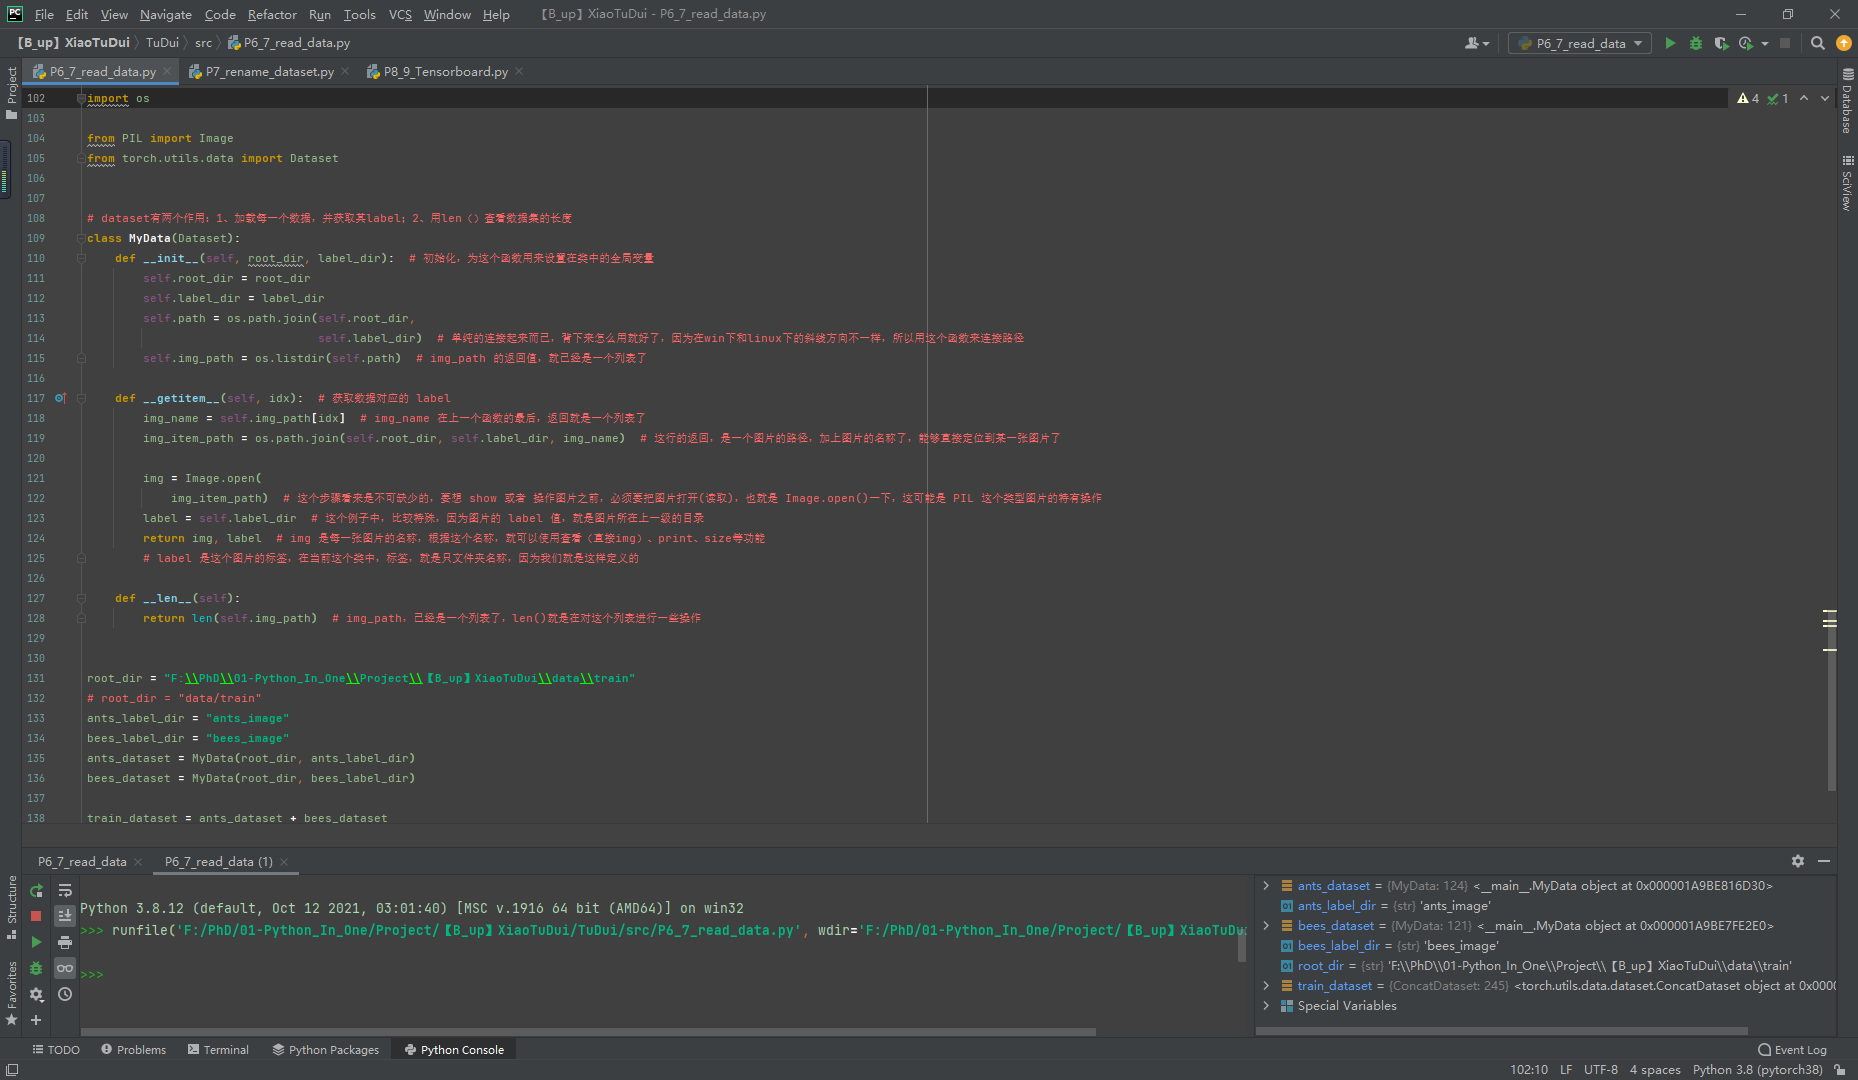Open the Project tool window sidebar
The height and width of the screenshot is (1080, 1858).
[12, 92]
